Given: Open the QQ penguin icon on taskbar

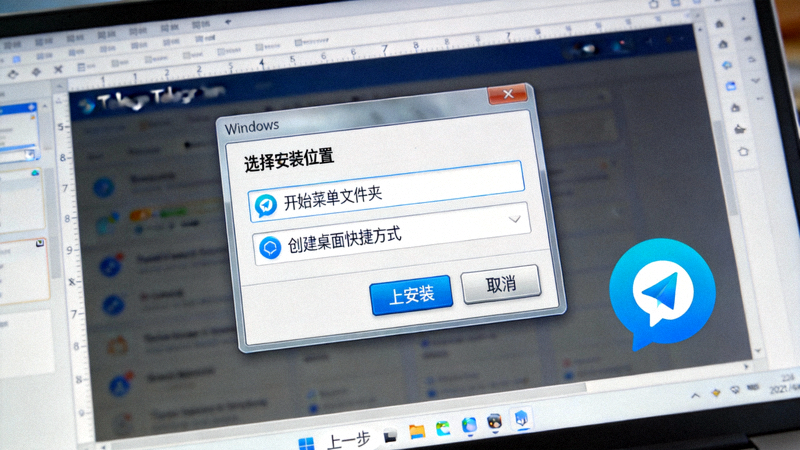Looking at the screenshot, I should click(x=494, y=422).
